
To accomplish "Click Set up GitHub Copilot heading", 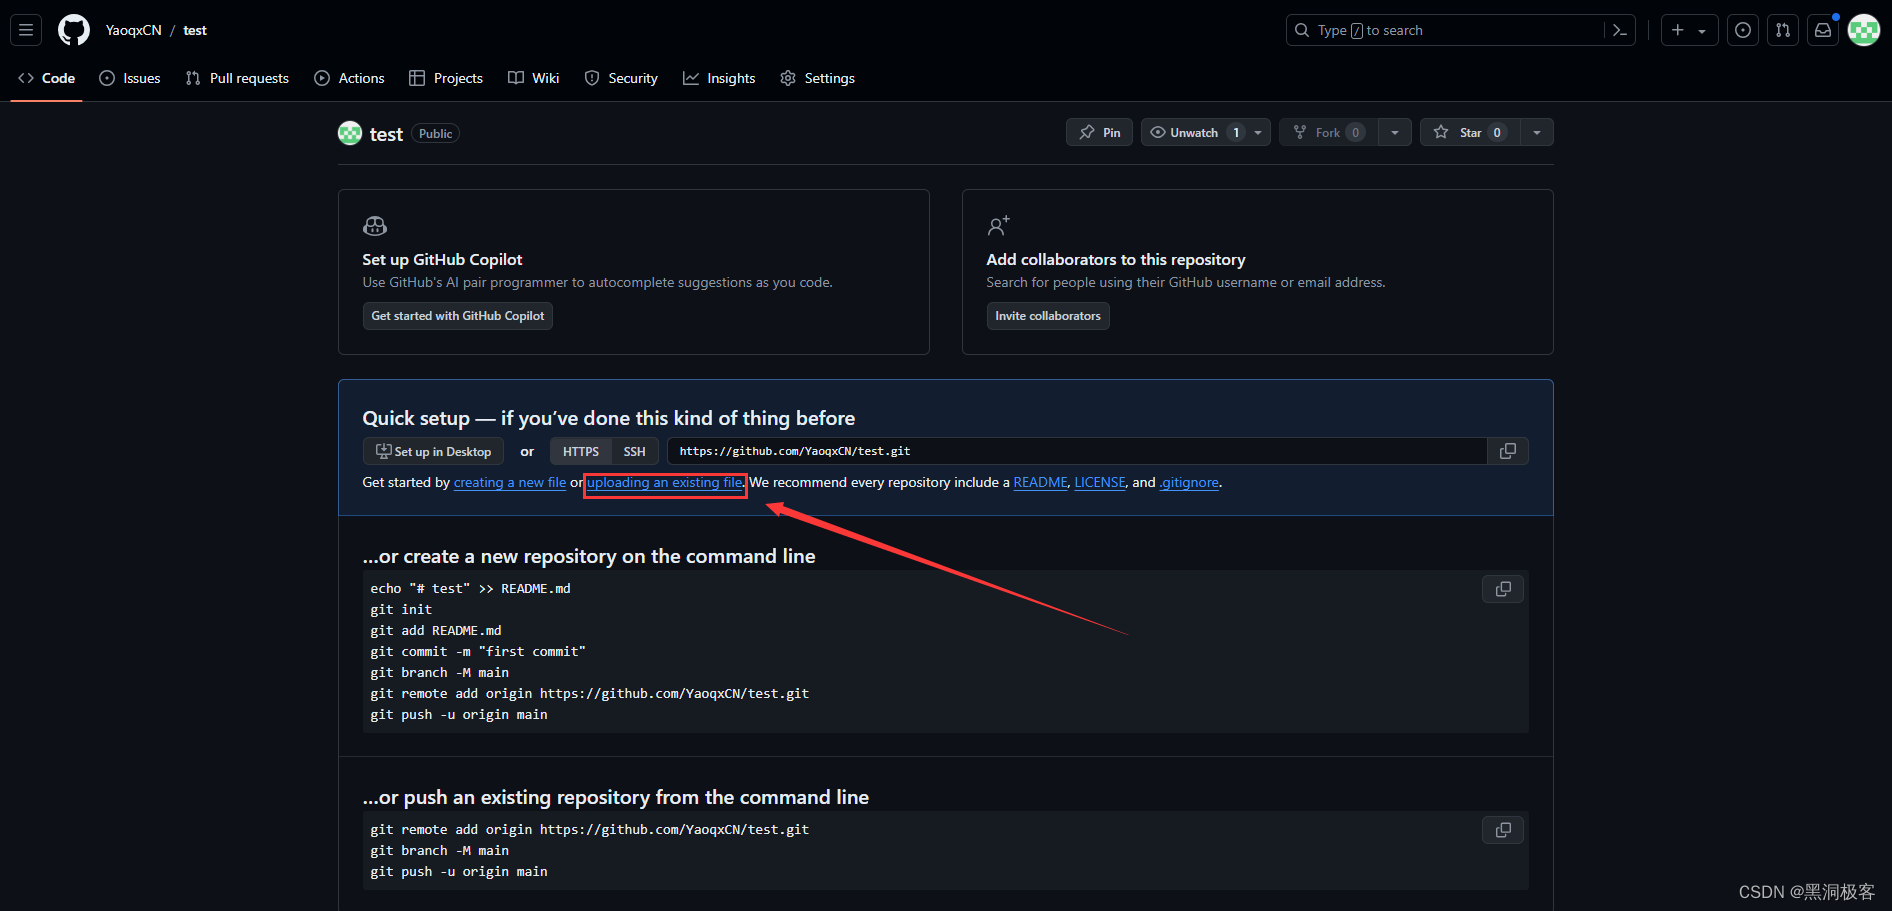I will click(442, 259).
